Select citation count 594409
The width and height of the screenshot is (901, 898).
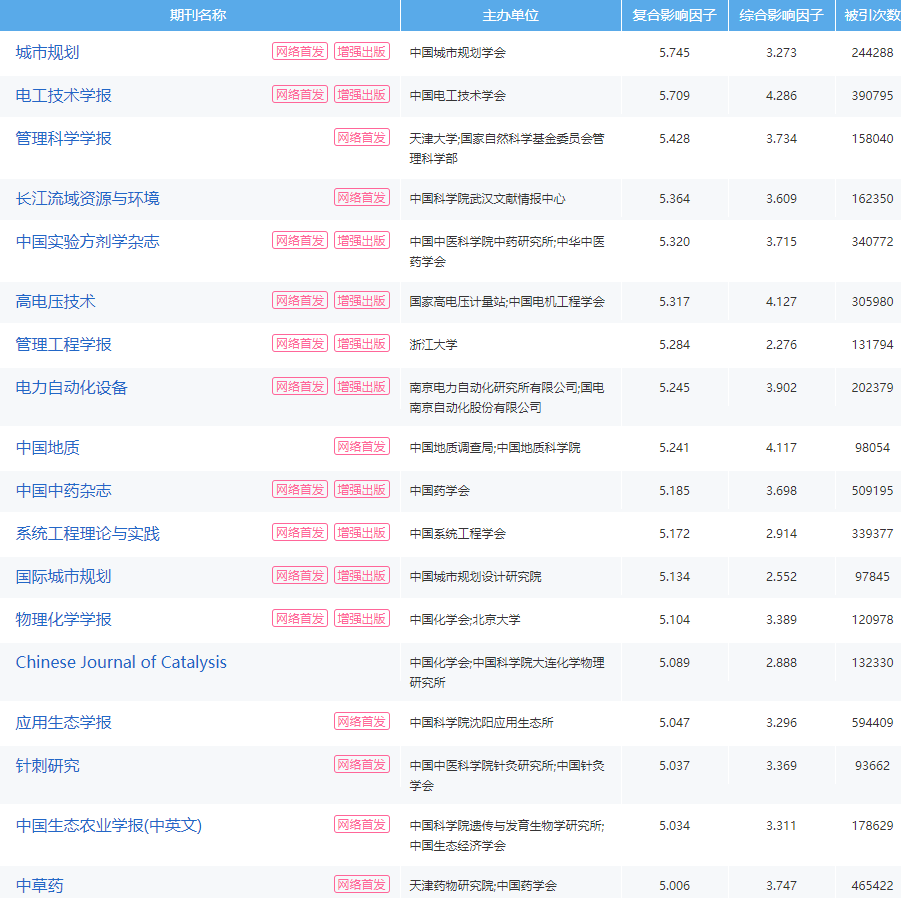(872, 723)
